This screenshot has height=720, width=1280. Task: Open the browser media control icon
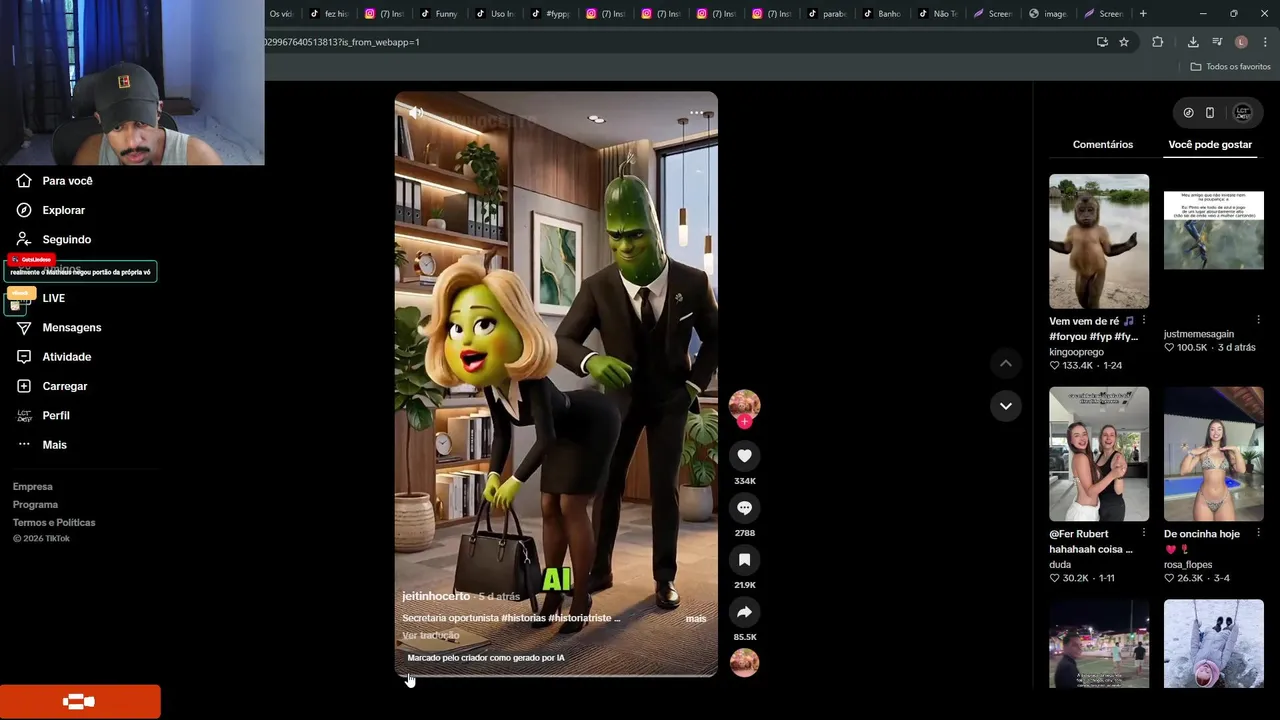point(1217,42)
